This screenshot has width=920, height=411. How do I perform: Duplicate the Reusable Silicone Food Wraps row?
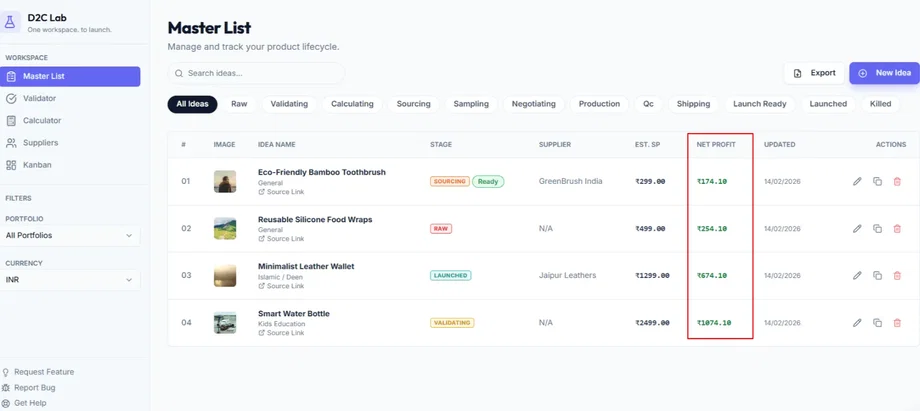pyautogui.click(x=877, y=228)
